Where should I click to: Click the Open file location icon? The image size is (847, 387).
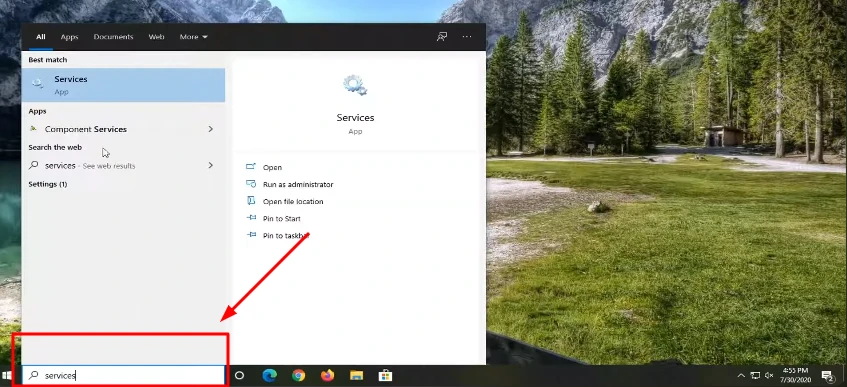(251, 201)
